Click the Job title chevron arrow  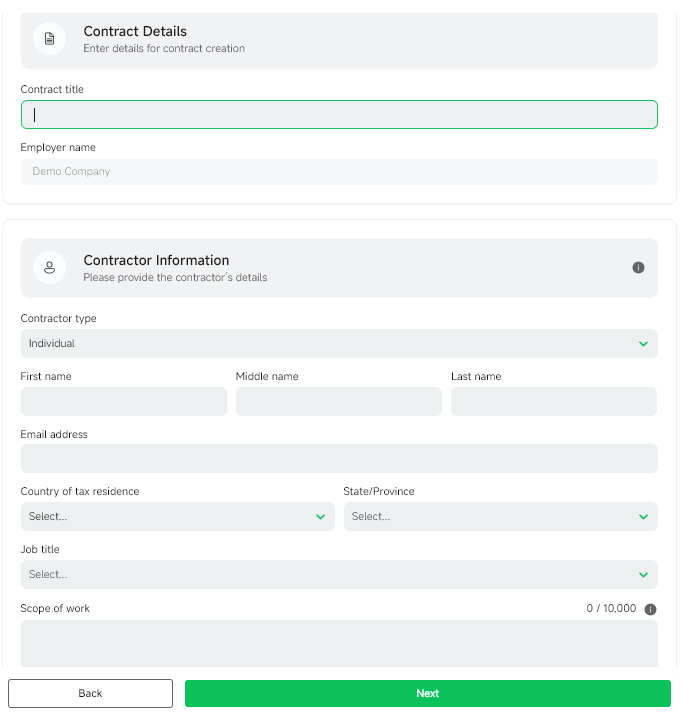[643, 575]
